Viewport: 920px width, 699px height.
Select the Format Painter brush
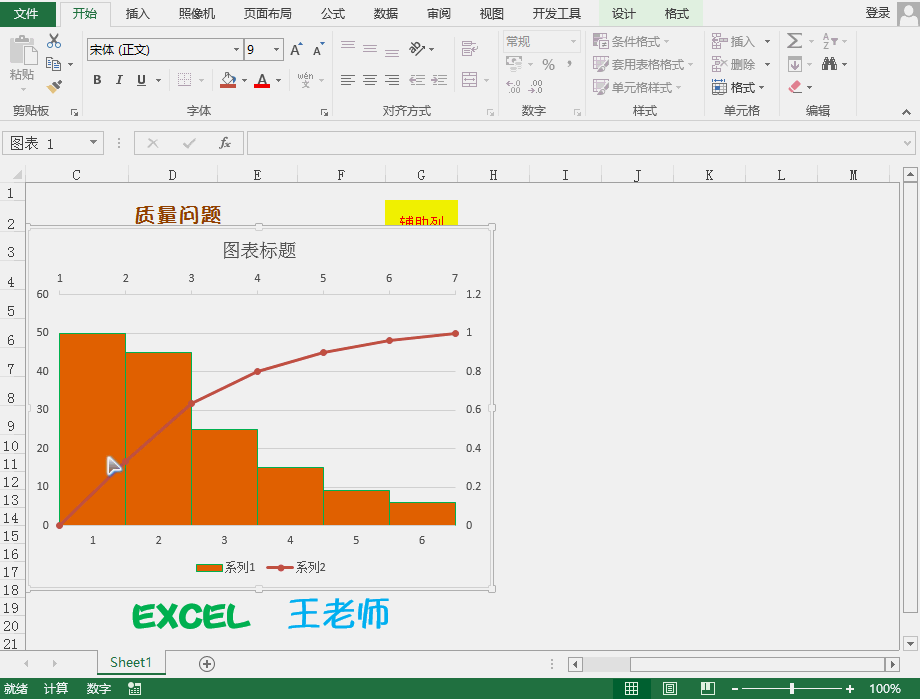pyautogui.click(x=54, y=87)
